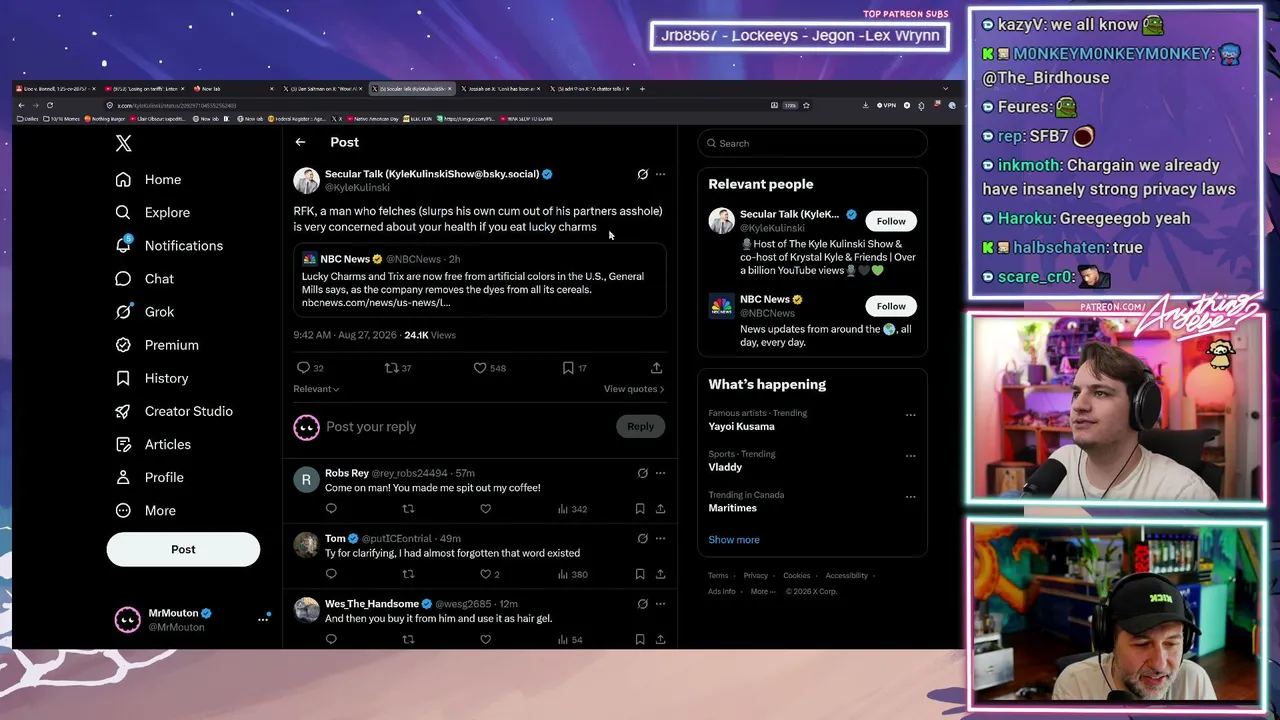Bookmark Wes_The_Handsome's comment
The image size is (1280, 720).
pyautogui.click(x=640, y=639)
